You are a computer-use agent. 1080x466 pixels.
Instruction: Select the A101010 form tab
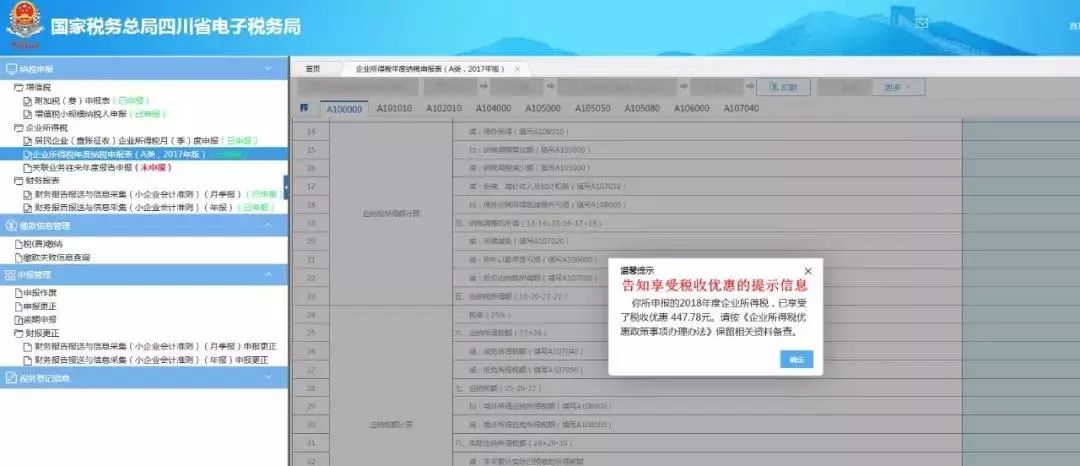[394, 108]
